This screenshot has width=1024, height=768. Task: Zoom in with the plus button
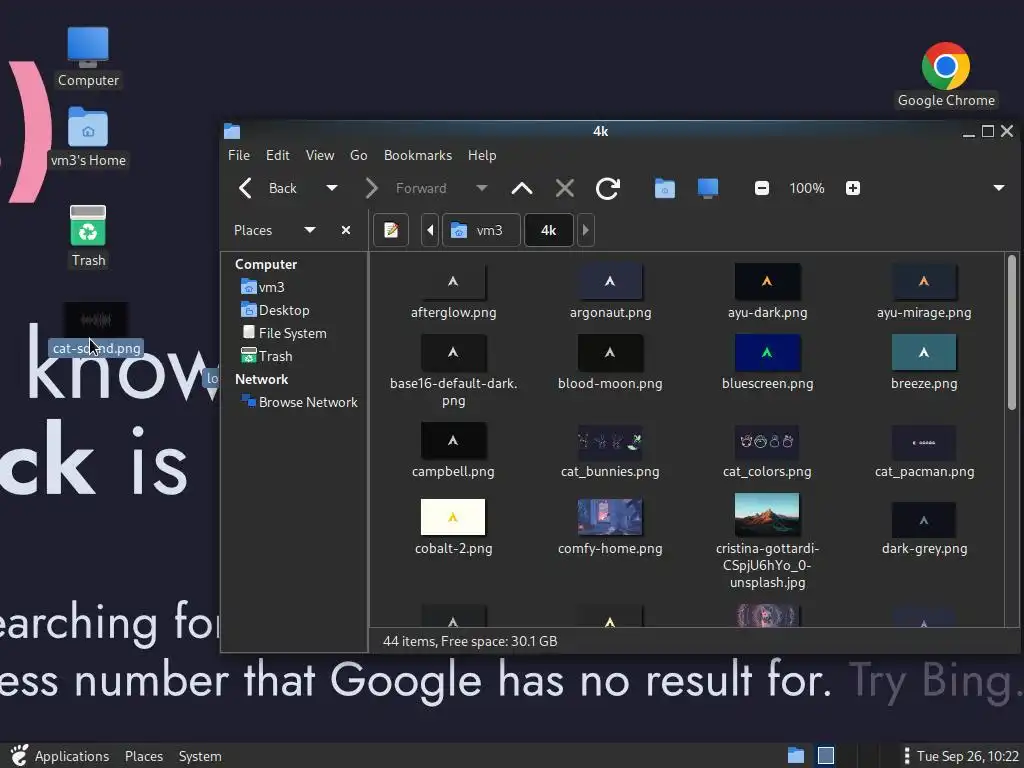[x=852, y=188]
